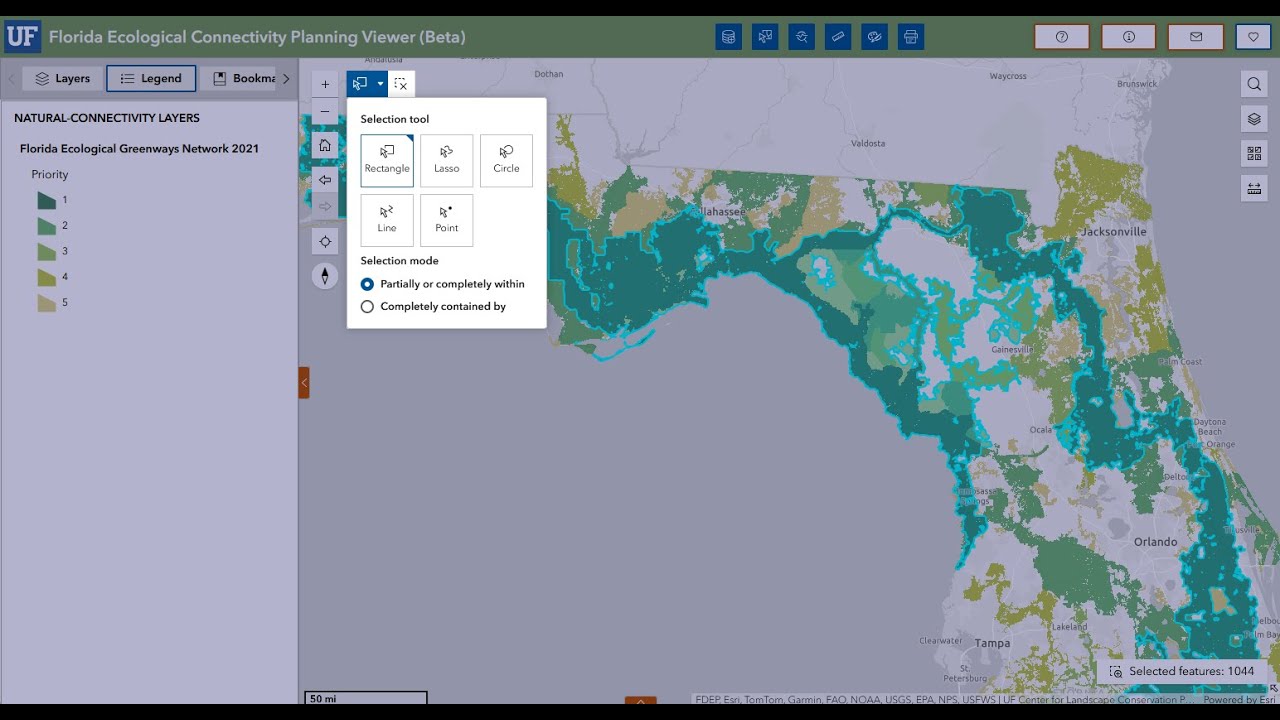This screenshot has width=1280, height=720.
Task: Open the map Search magnifier
Action: point(1254,84)
